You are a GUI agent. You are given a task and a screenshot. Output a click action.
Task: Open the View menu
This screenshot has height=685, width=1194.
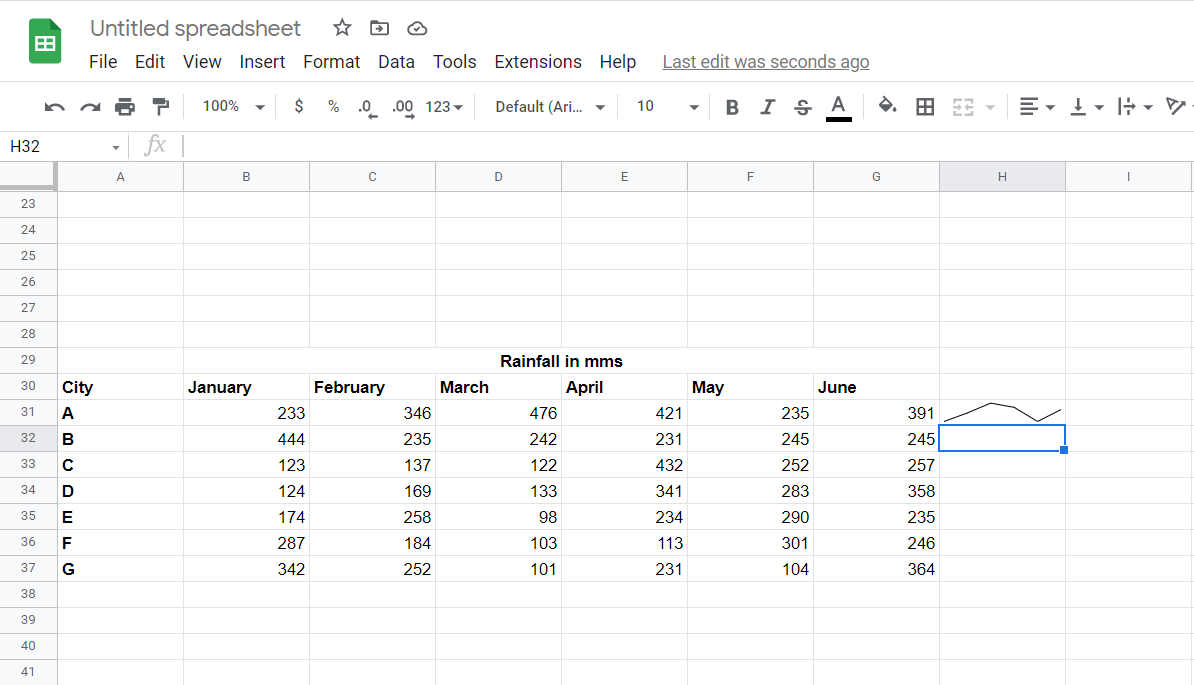click(x=202, y=62)
